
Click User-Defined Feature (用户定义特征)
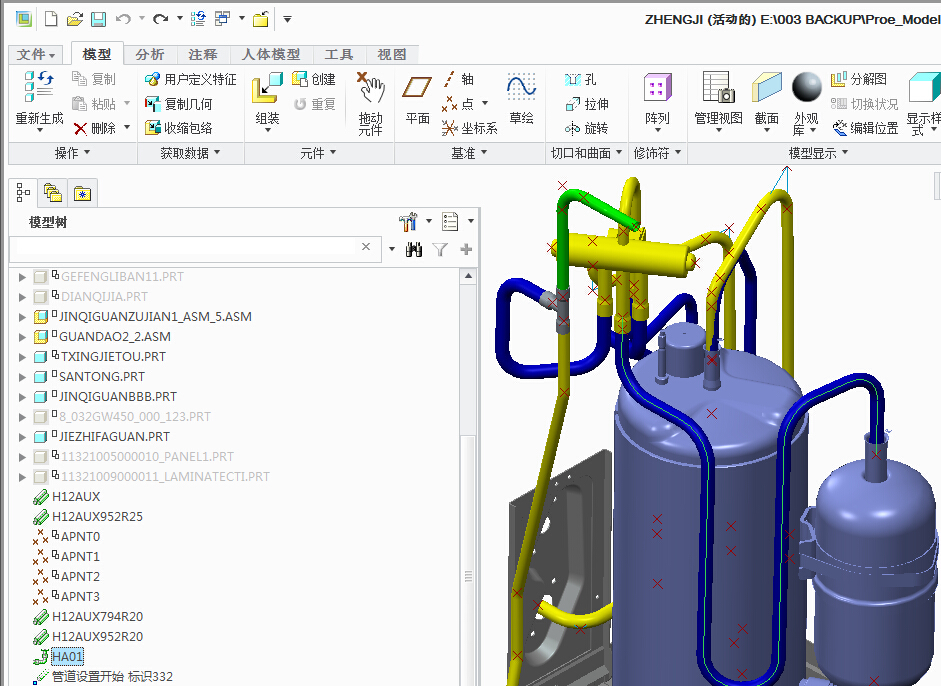(x=191, y=79)
